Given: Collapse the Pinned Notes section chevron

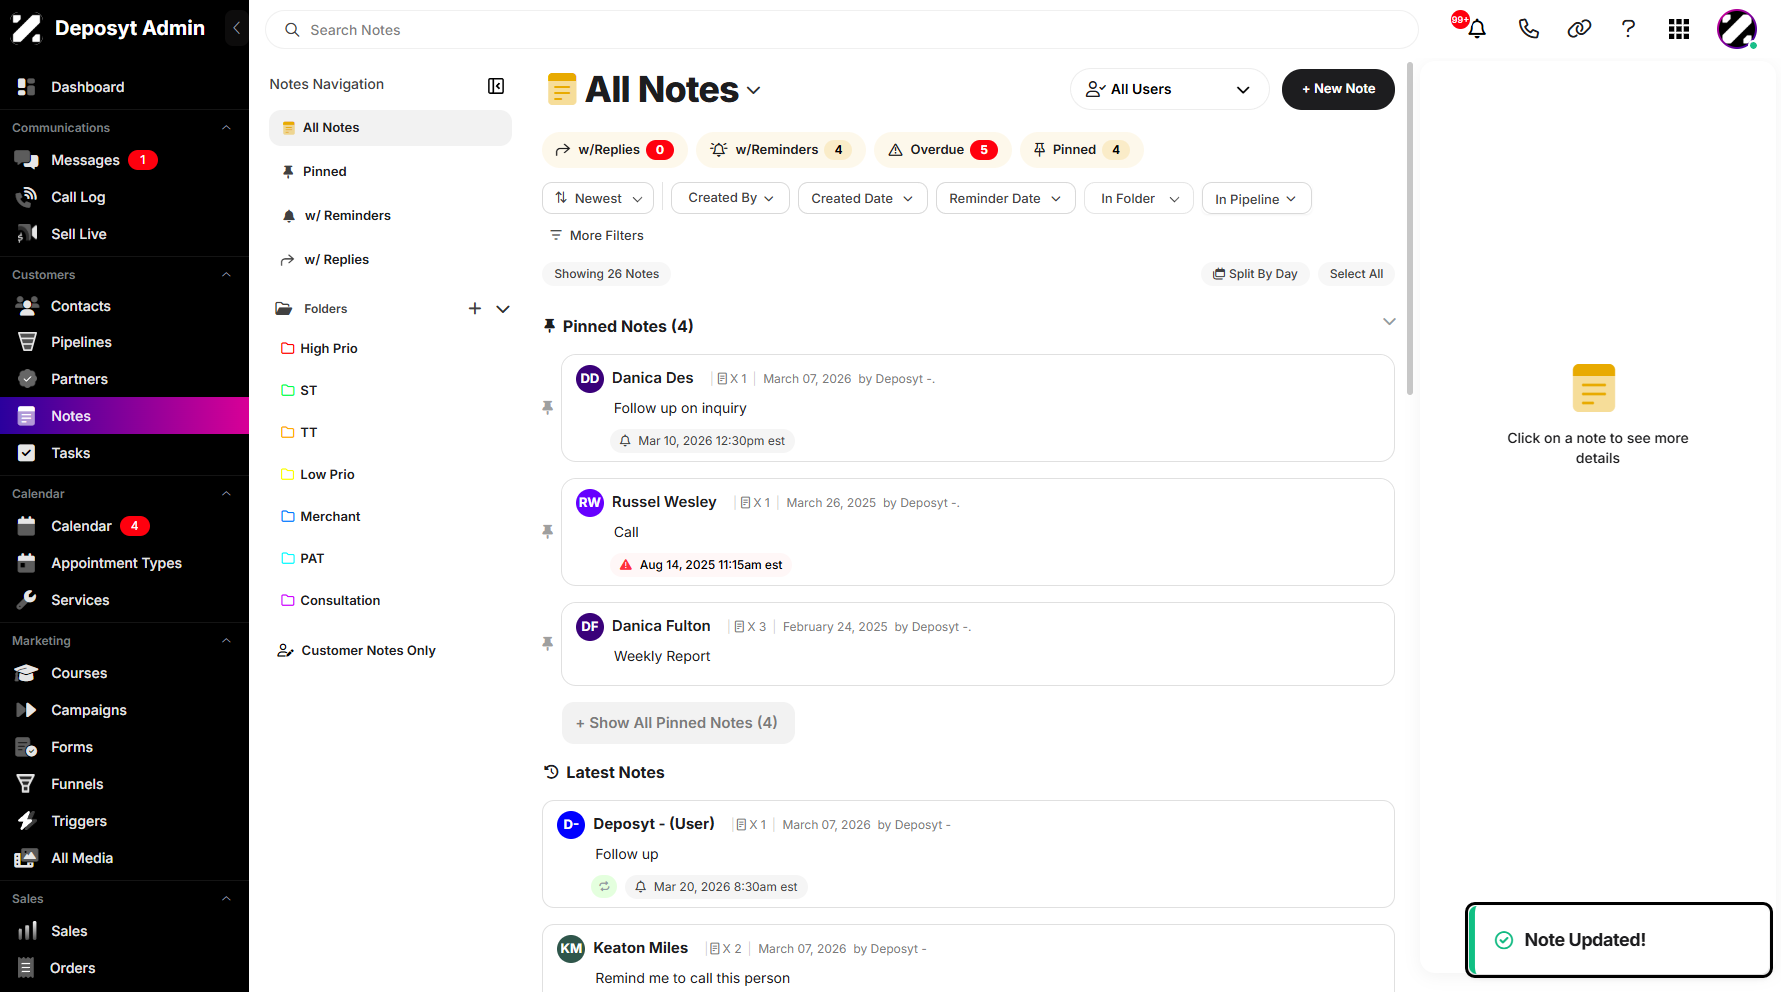Looking at the screenshot, I should pyautogui.click(x=1389, y=321).
